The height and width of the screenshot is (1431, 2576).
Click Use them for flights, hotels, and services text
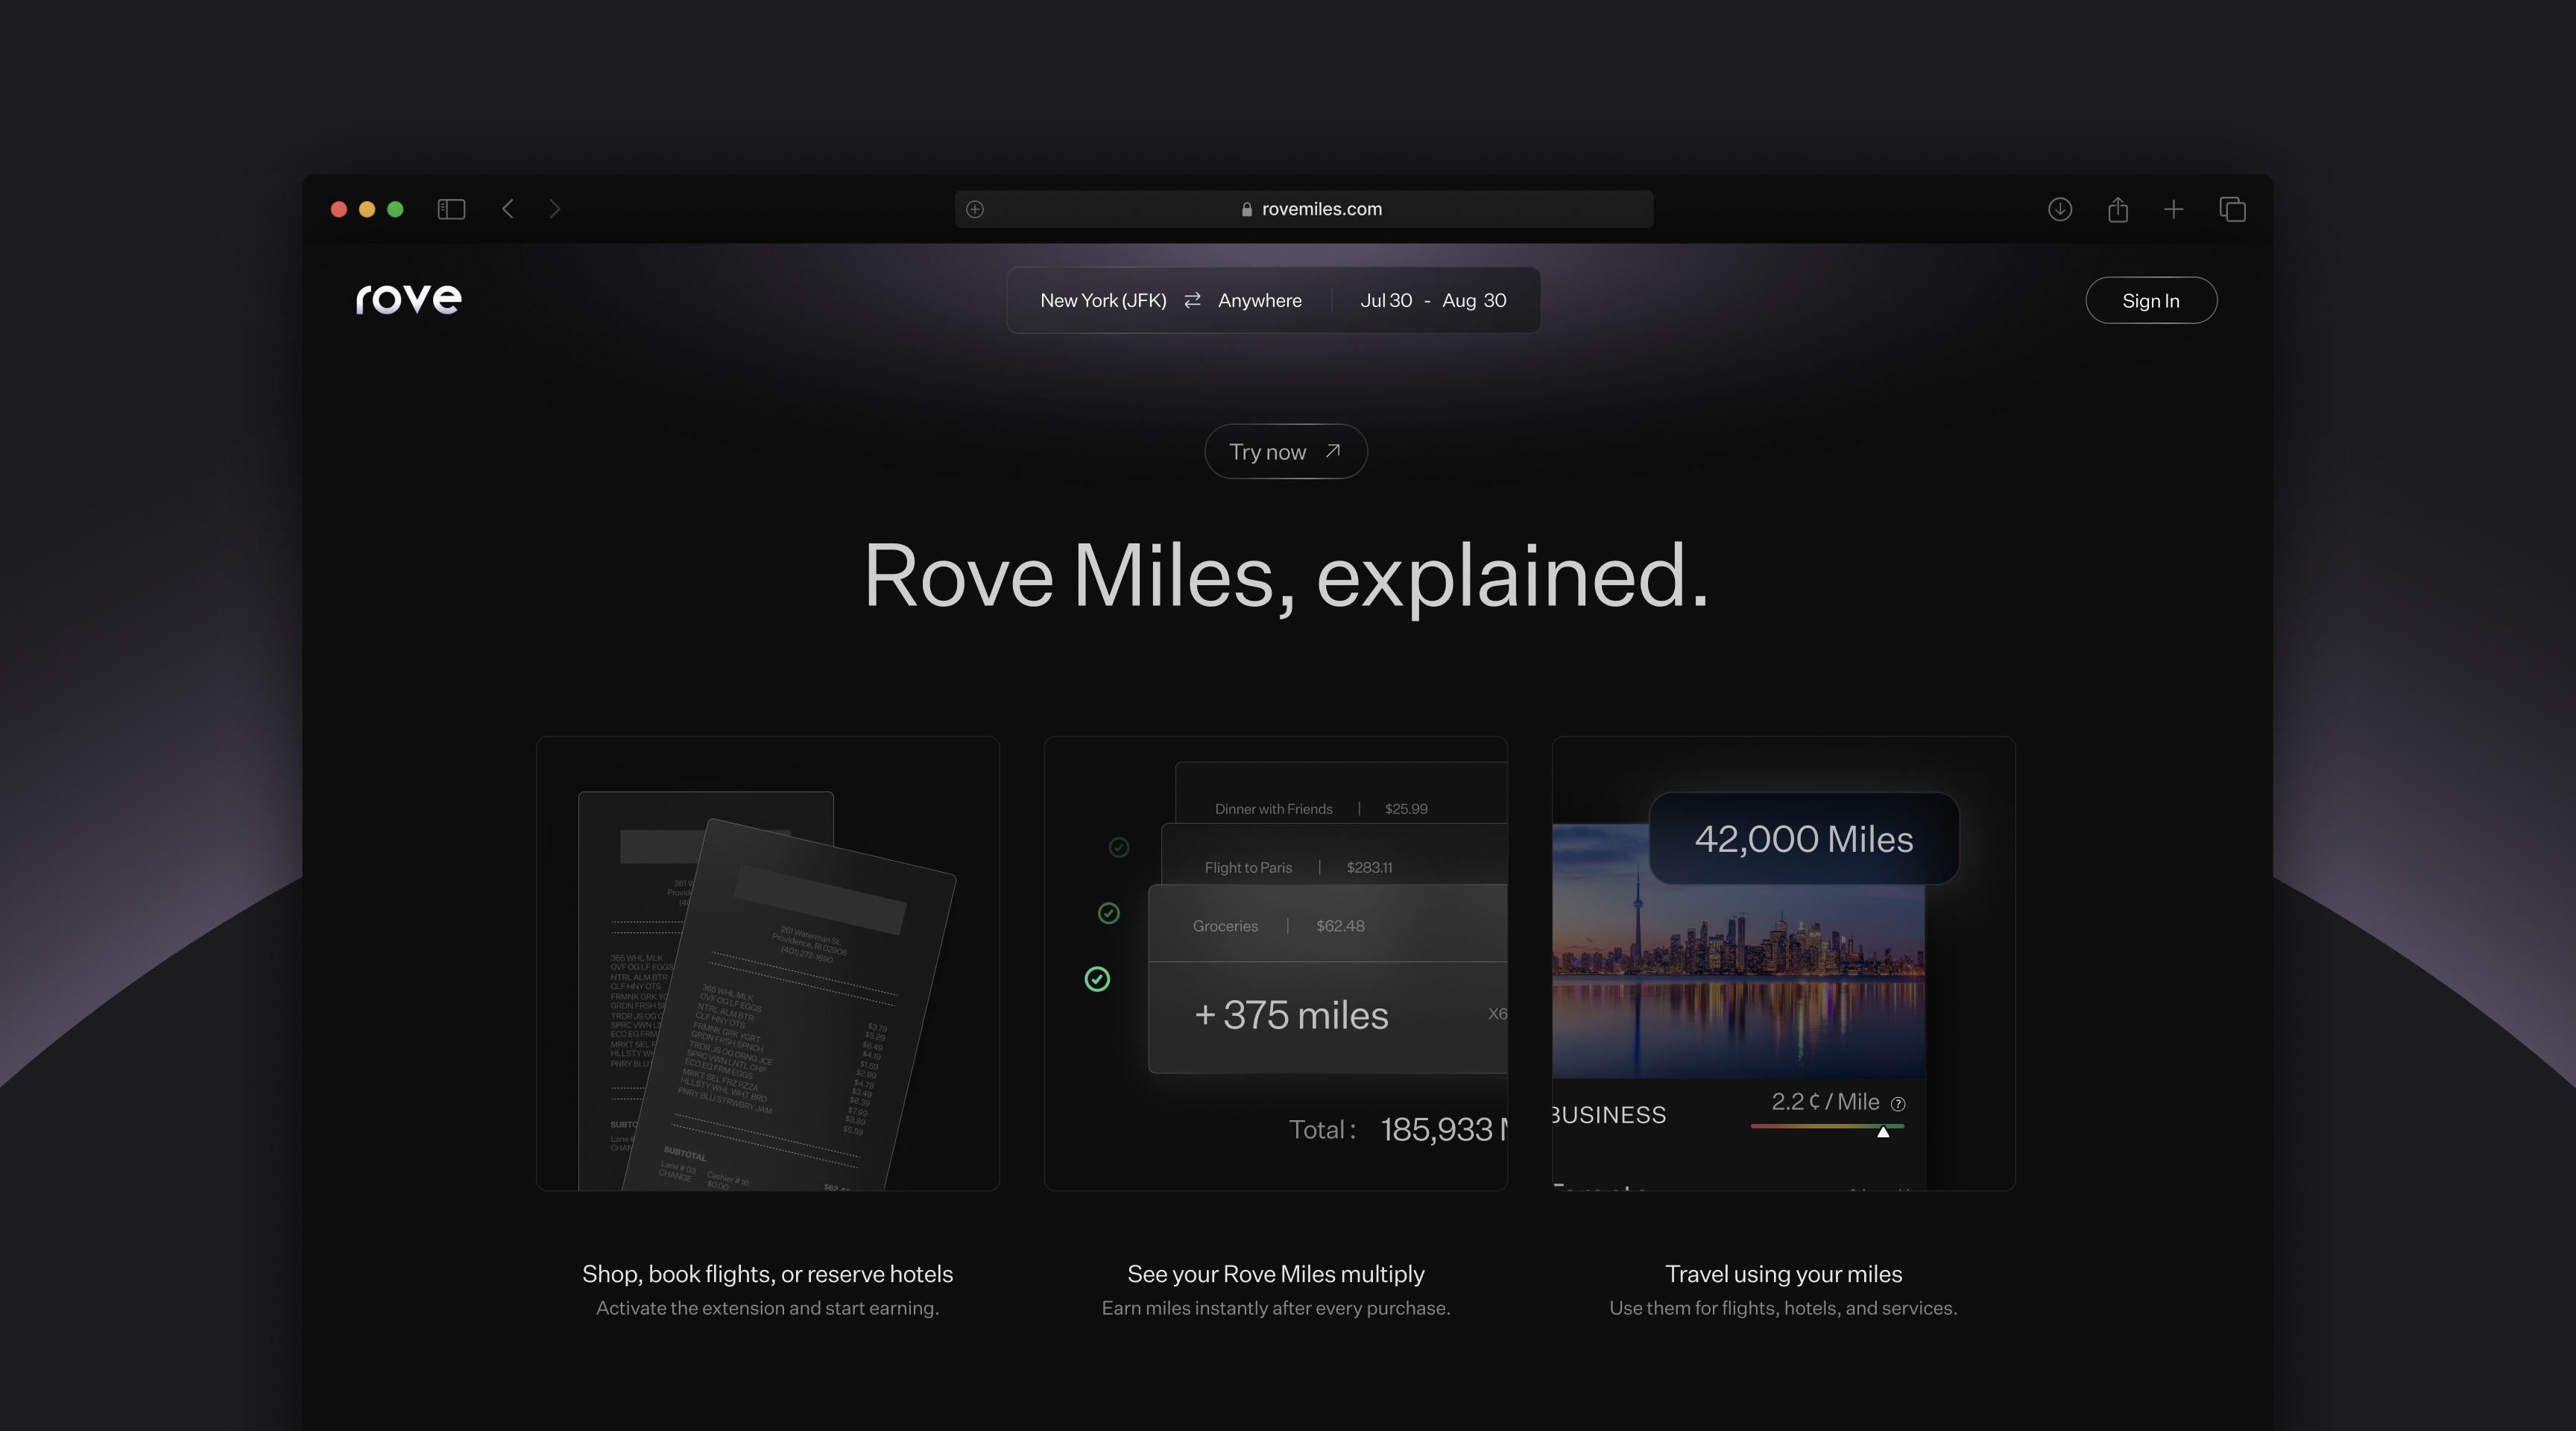point(1783,1308)
